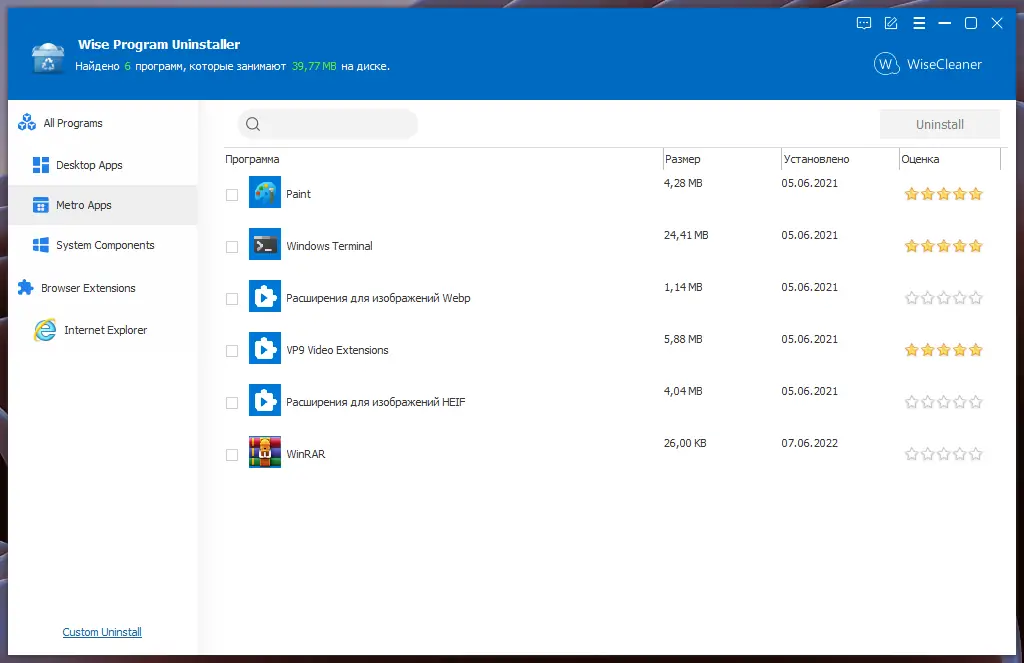Click inside the search field

pos(330,124)
